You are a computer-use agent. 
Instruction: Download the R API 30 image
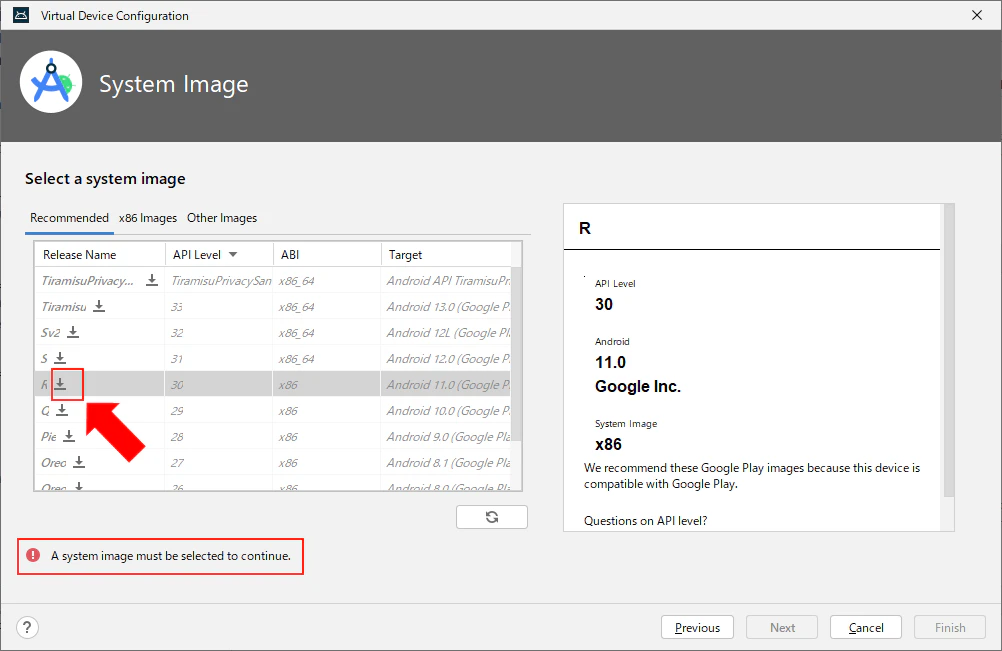pos(59,384)
